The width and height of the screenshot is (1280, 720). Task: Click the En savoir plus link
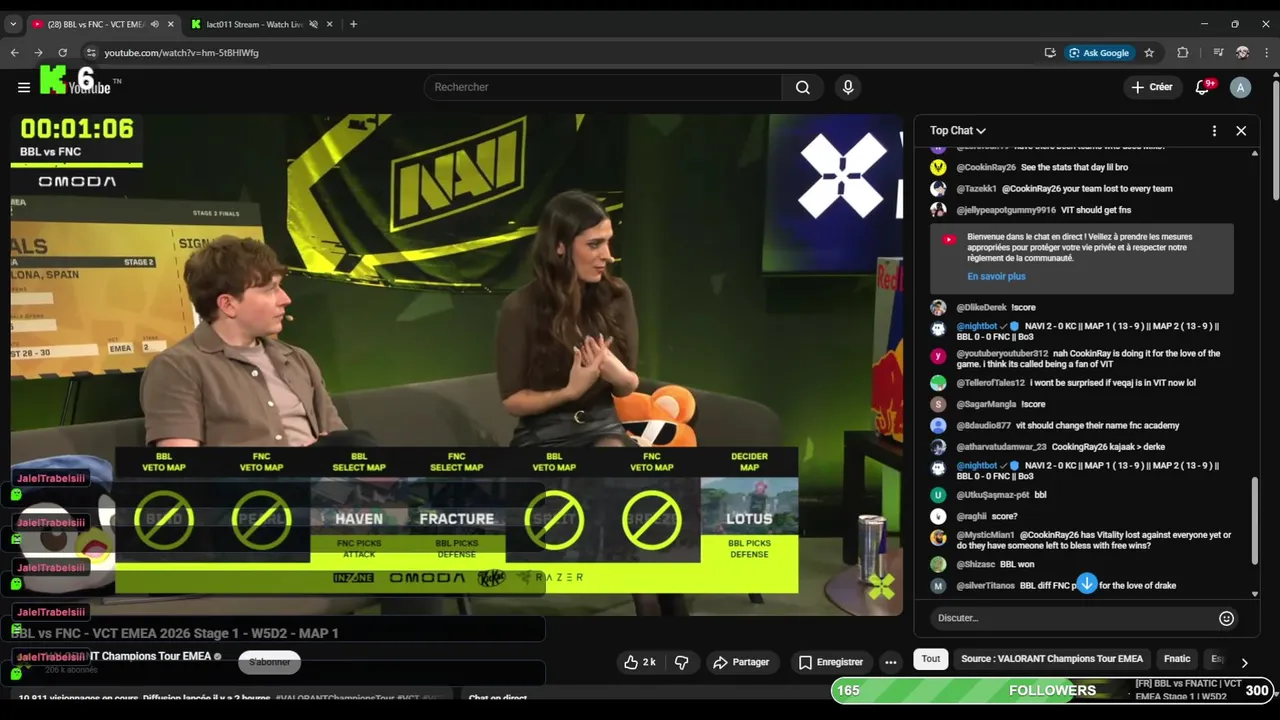(x=996, y=276)
